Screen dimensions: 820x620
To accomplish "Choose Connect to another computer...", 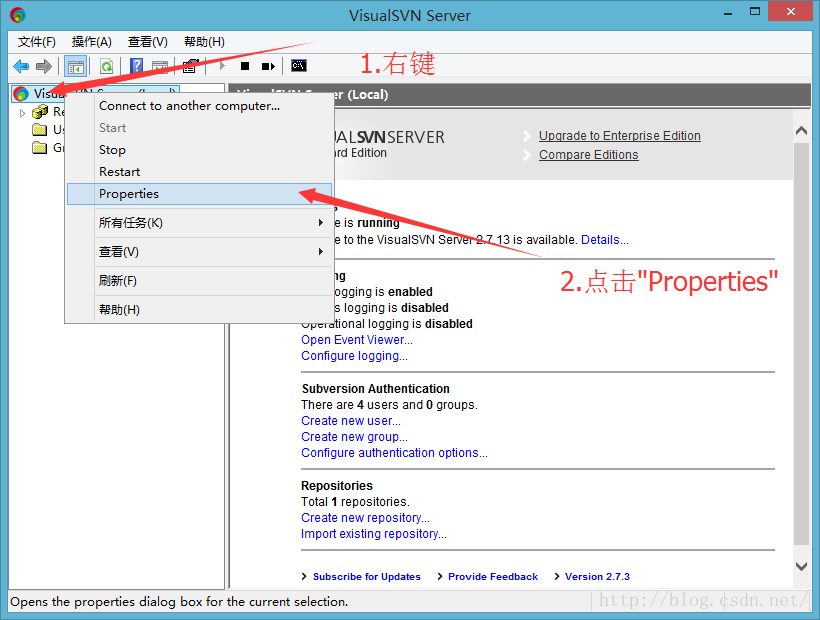I will (200, 106).
